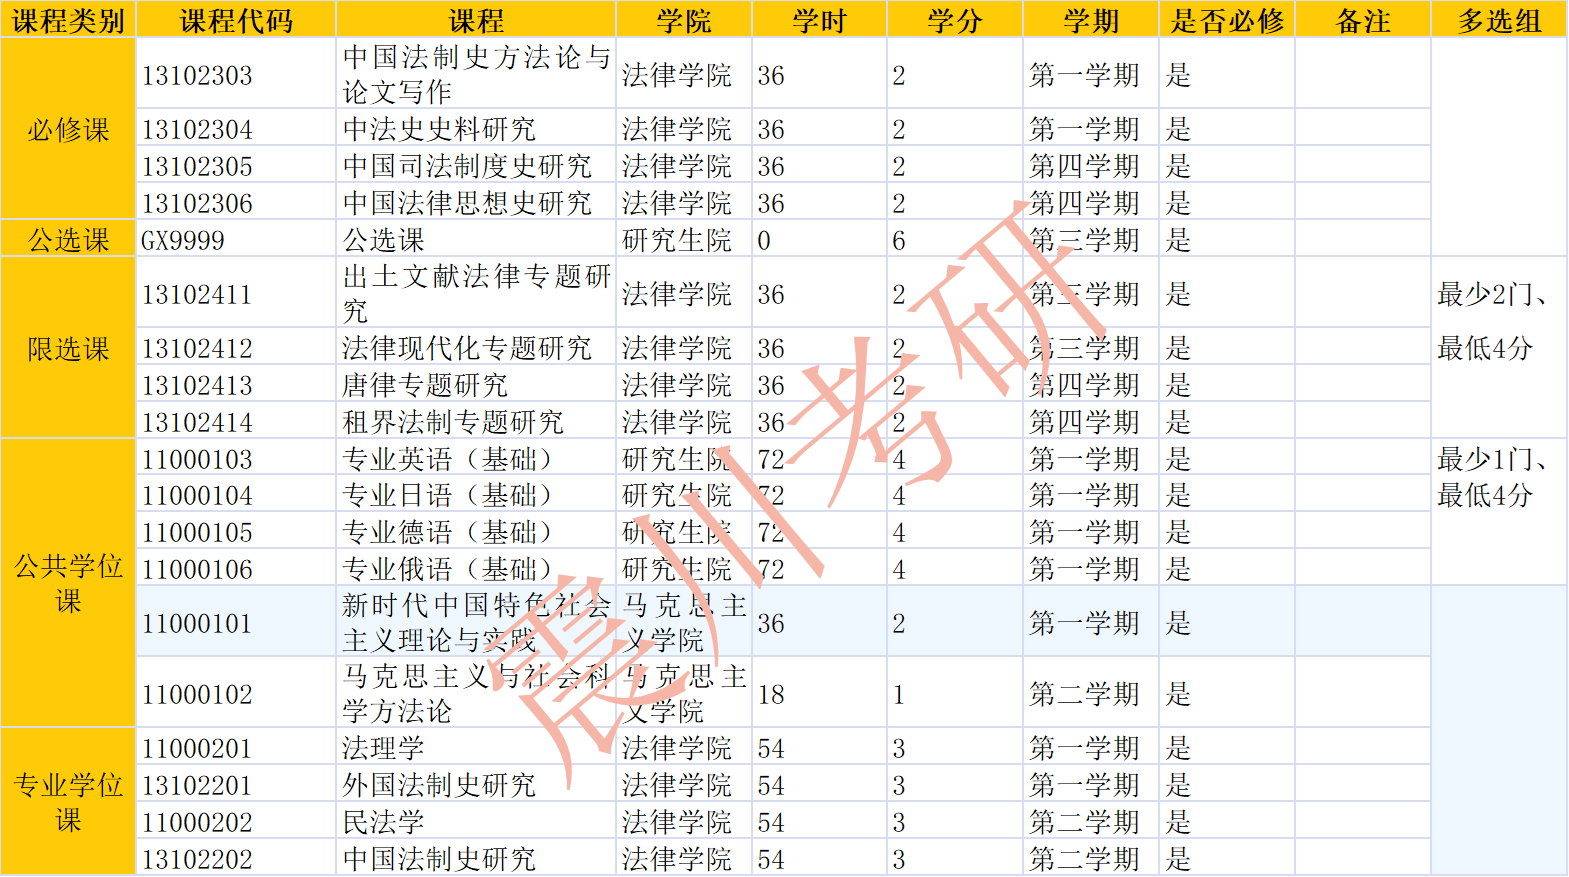Screen dimensions: 1569x877
Task: Click course code 13102201
Action: 197,785
